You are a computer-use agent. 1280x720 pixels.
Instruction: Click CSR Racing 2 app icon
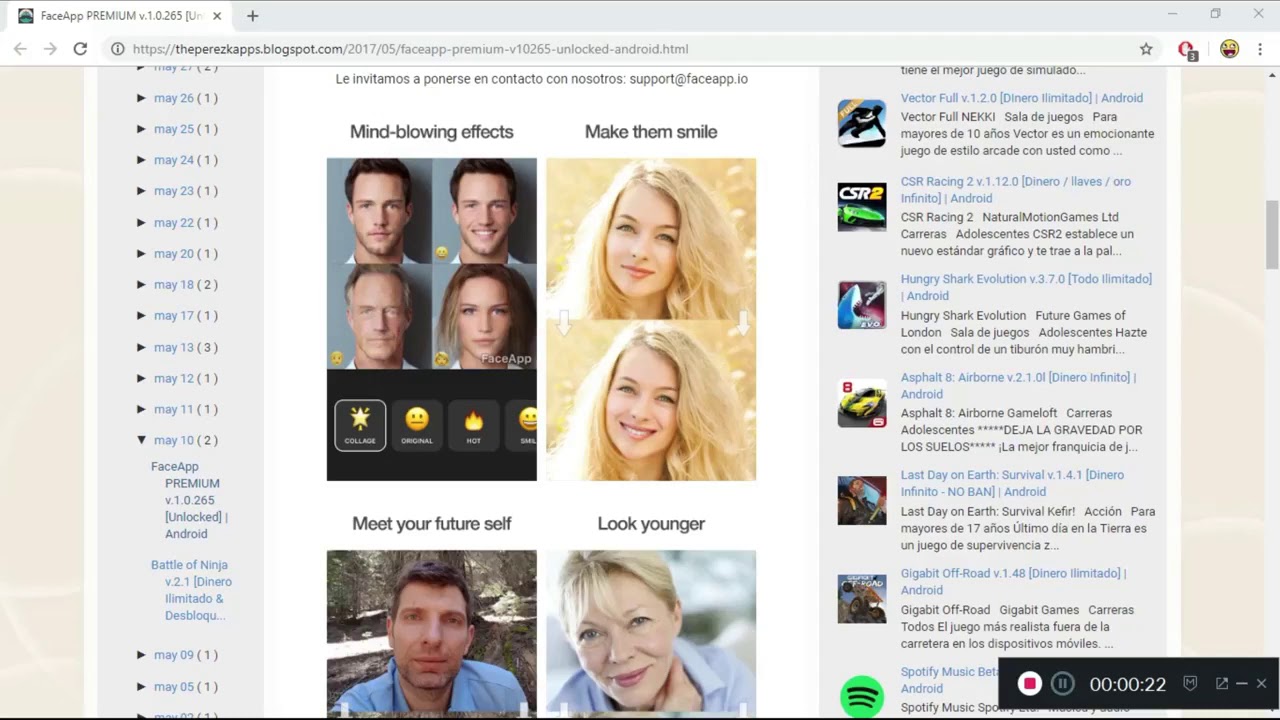point(862,207)
